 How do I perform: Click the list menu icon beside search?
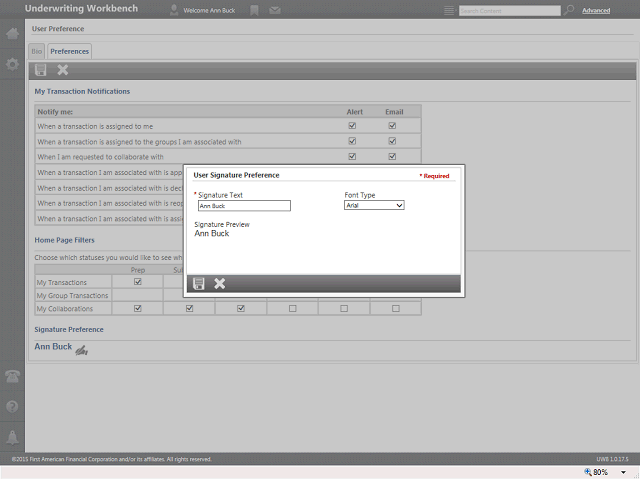(449, 11)
